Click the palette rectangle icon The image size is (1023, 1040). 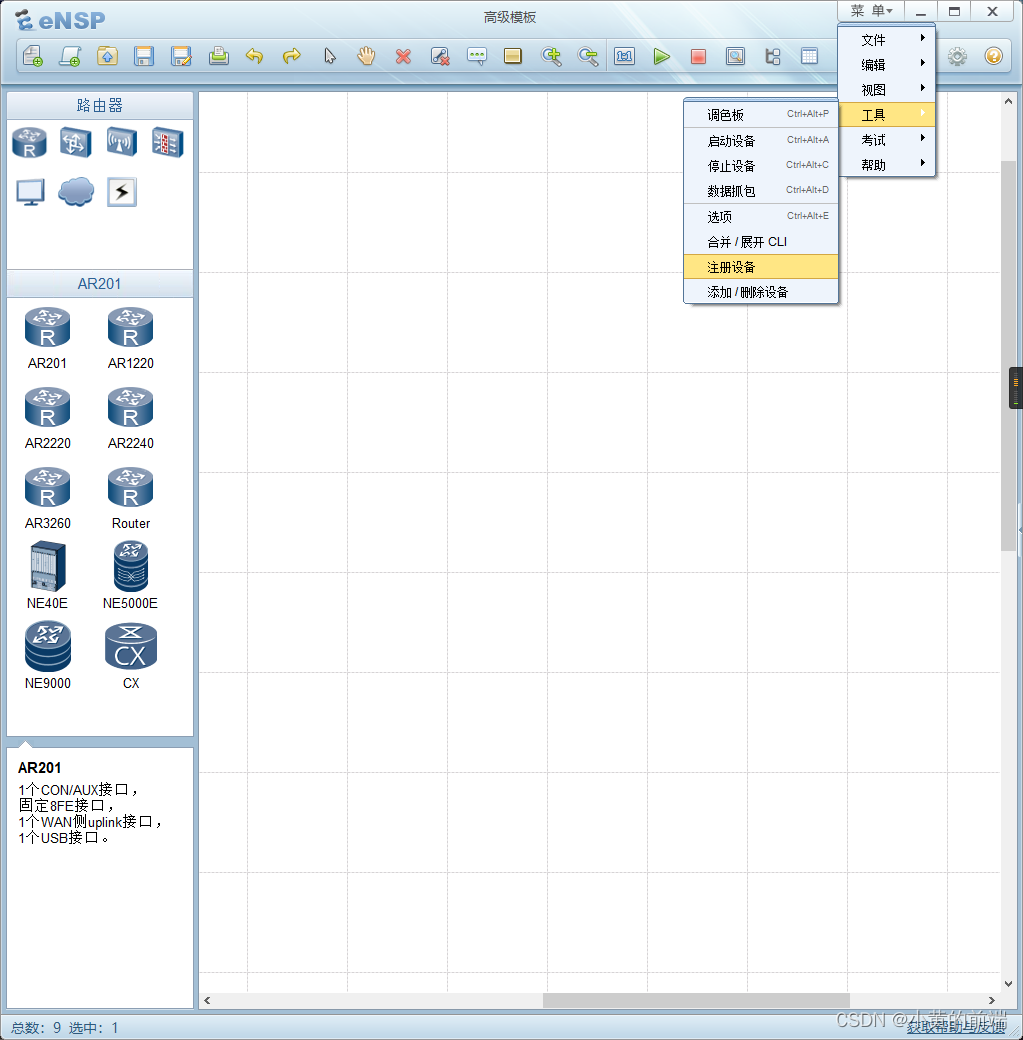(513, 56)
